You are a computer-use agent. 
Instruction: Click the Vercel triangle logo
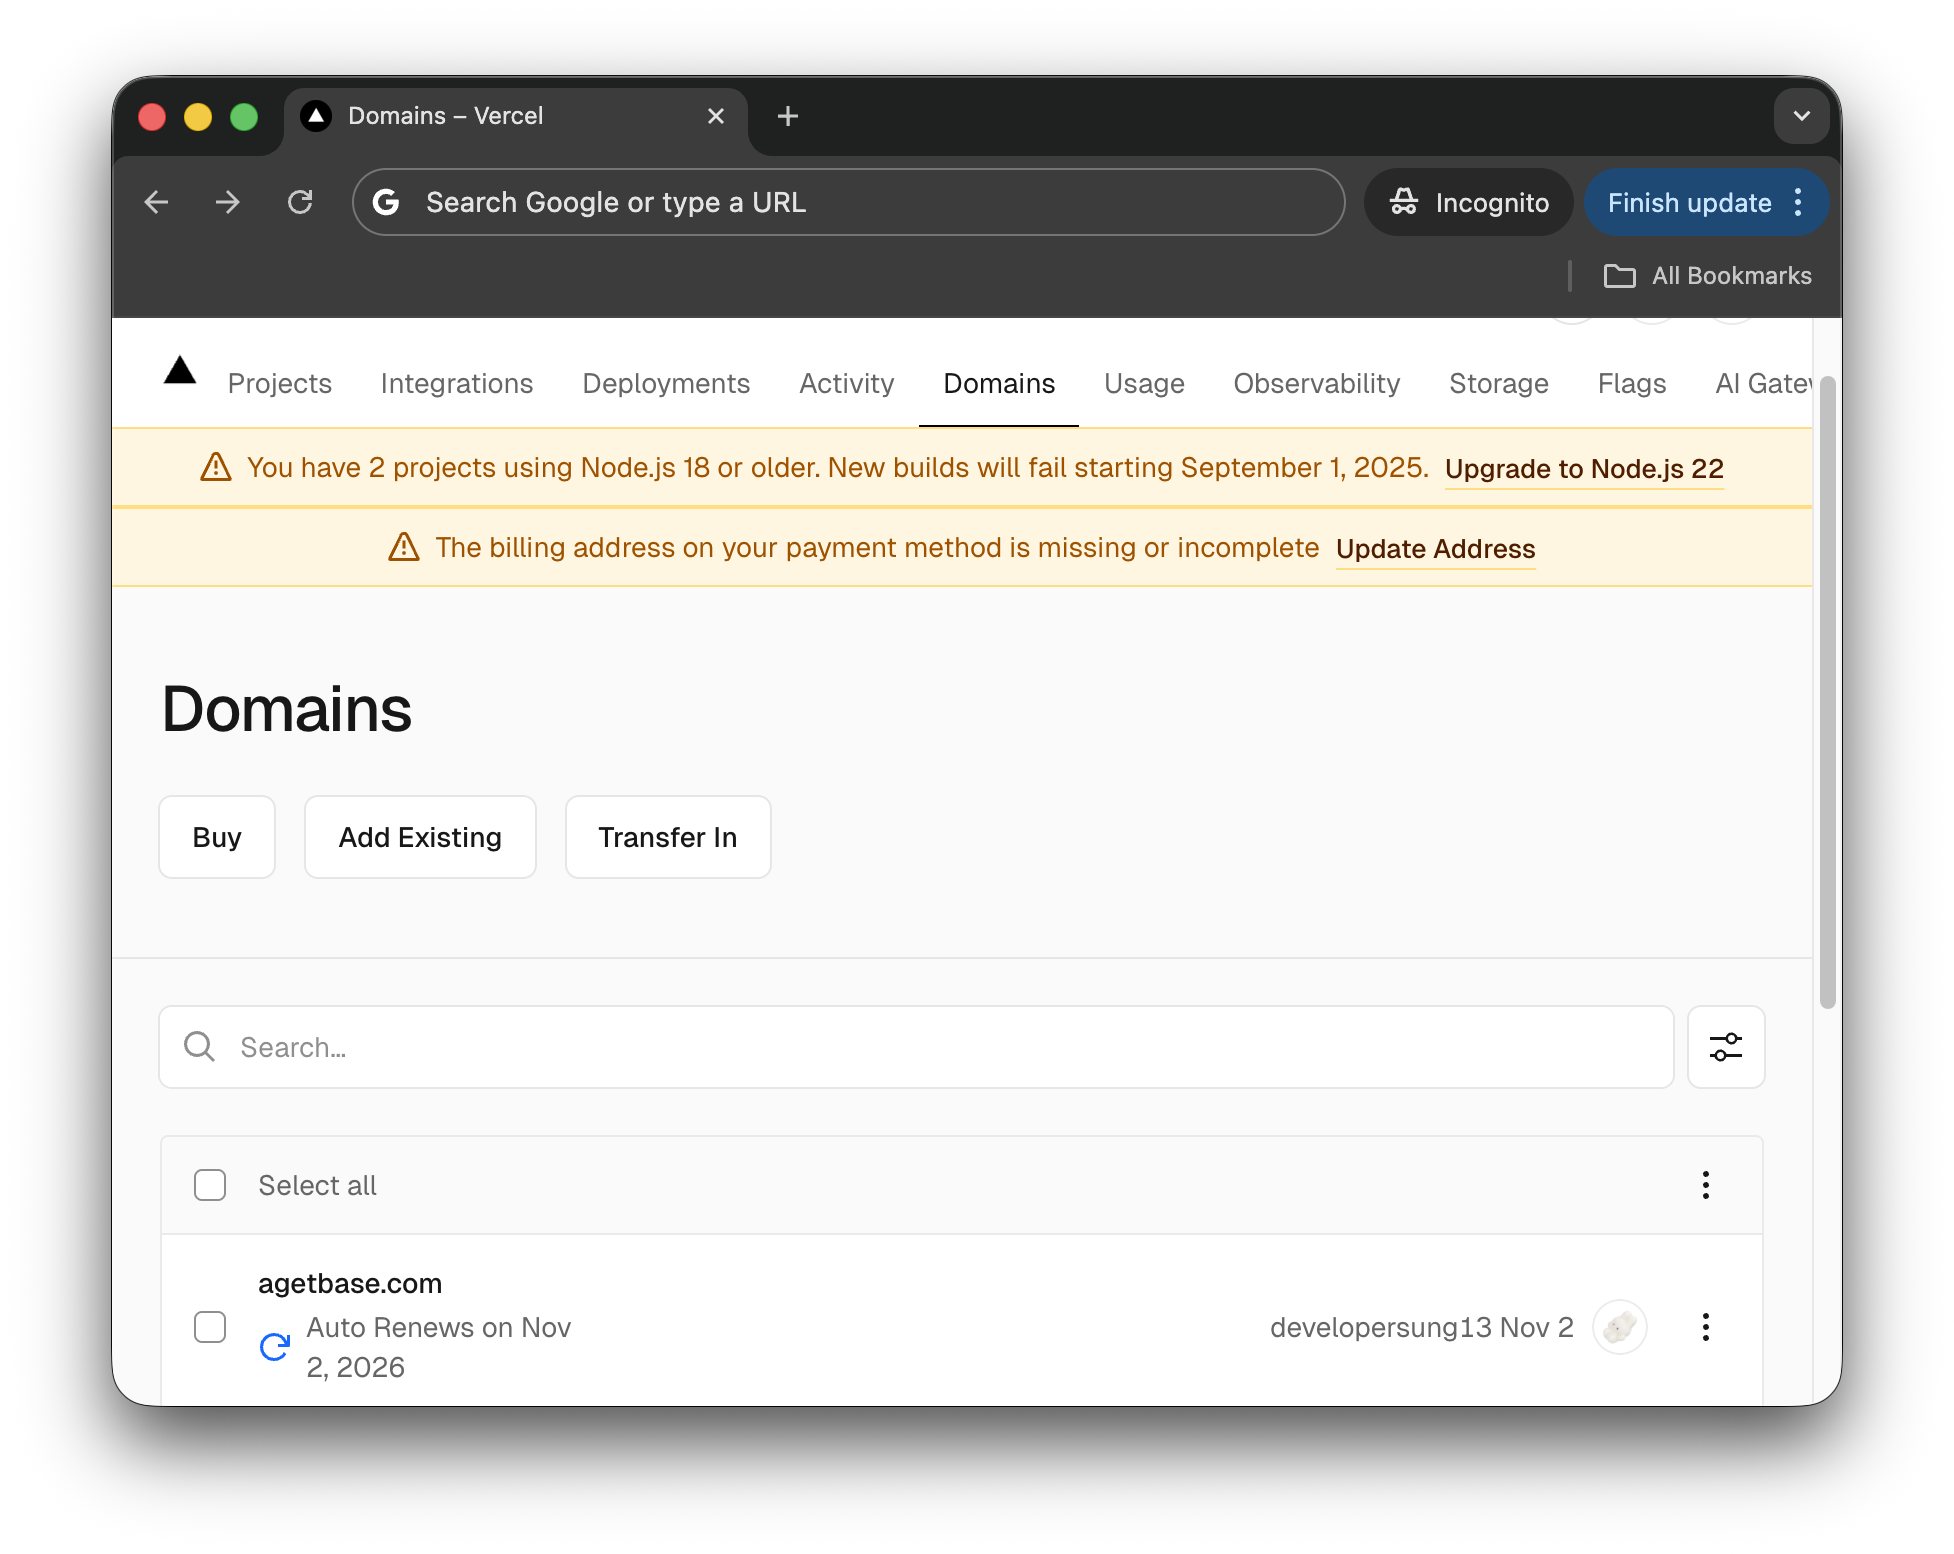tap(180, 372)
